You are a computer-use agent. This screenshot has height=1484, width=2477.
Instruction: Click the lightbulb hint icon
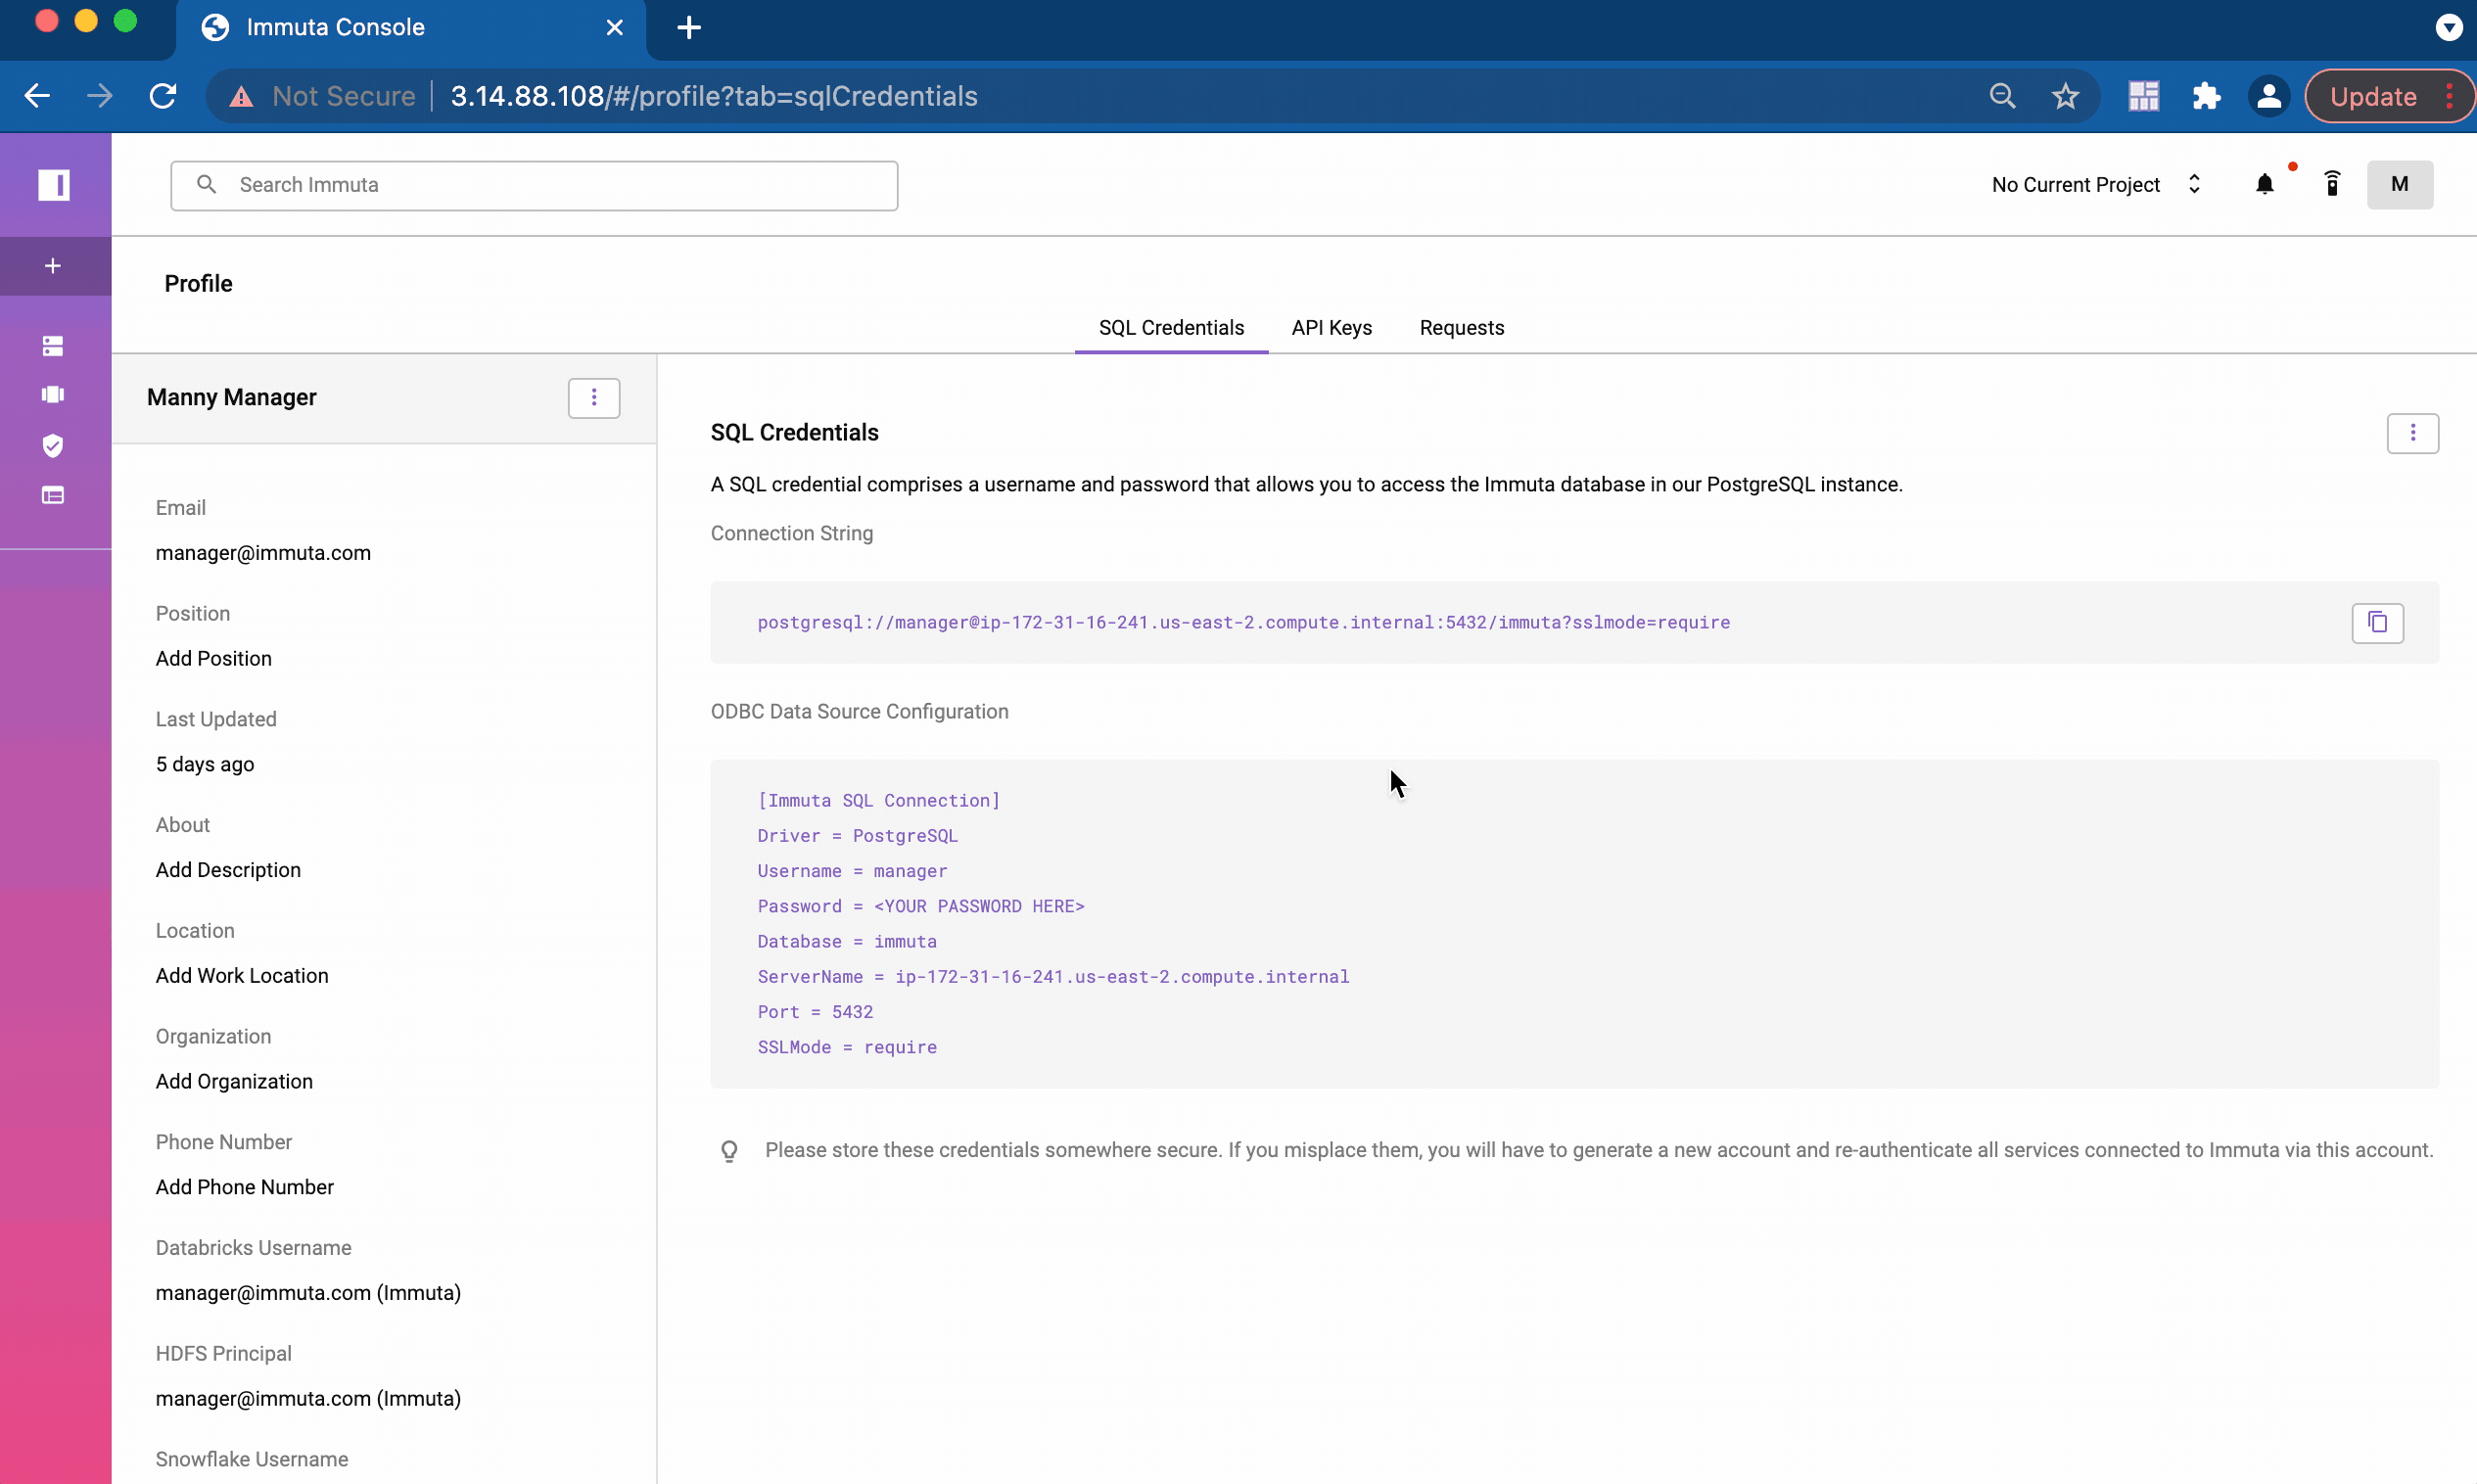coord(729,1151)
